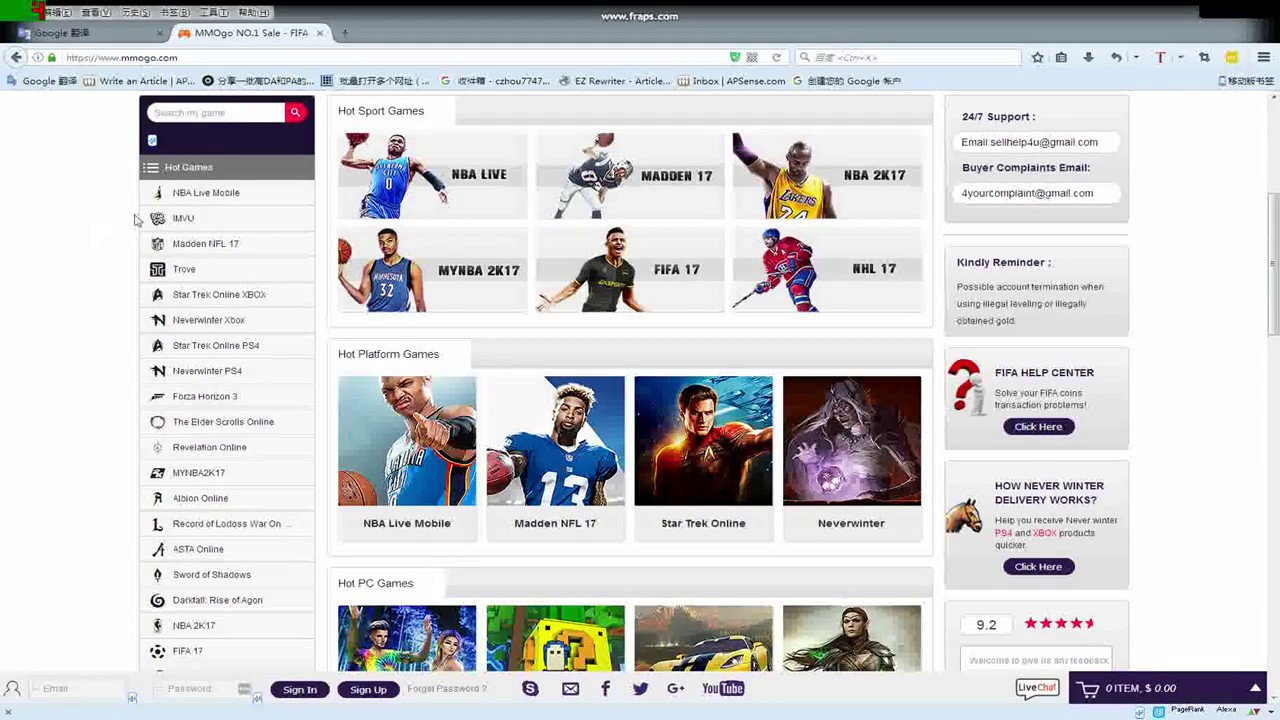Open the Neverwinter platform game card

tap(852, 458)
